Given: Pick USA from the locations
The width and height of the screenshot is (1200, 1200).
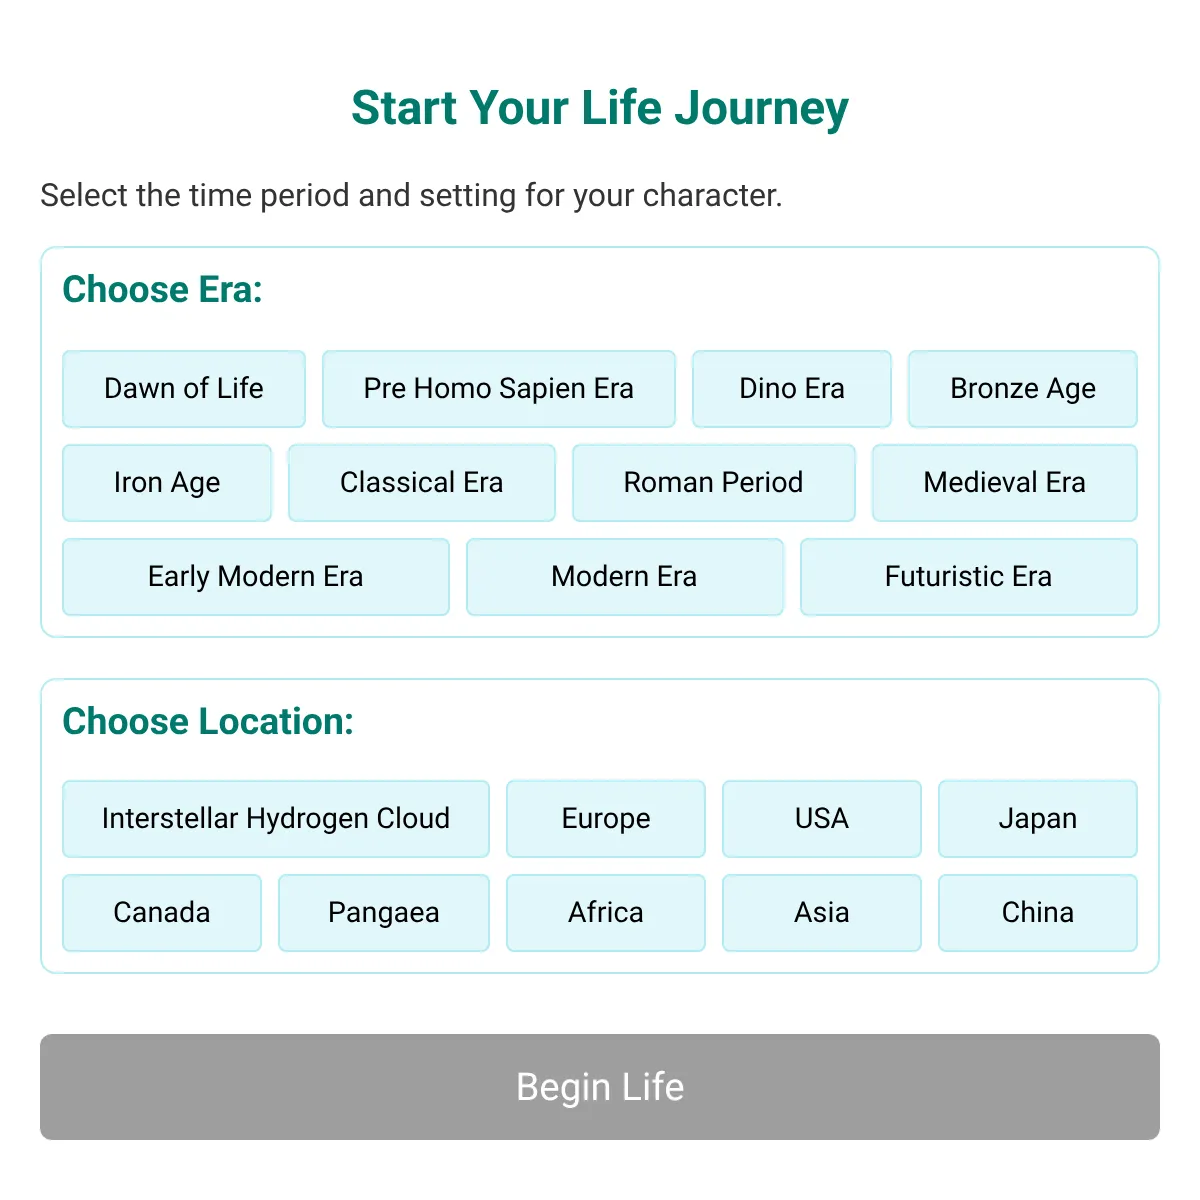Looking at the screenshot, I should [822, 819].
